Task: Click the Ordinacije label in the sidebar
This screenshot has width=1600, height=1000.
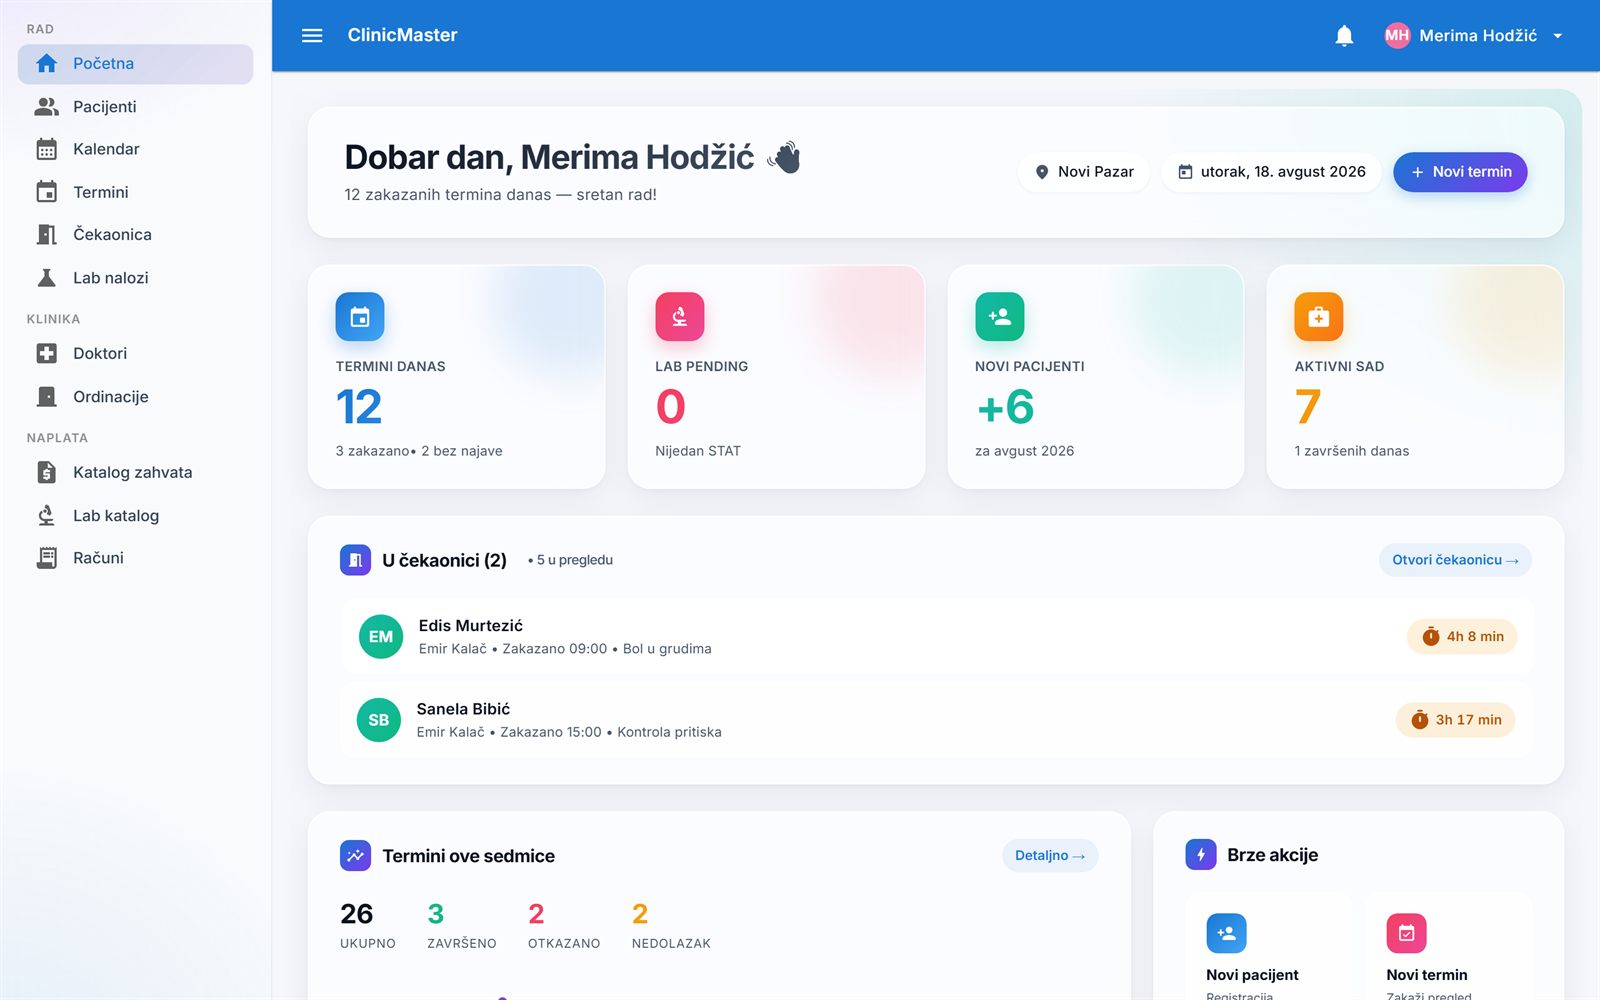Action: (x=111, y=397)
